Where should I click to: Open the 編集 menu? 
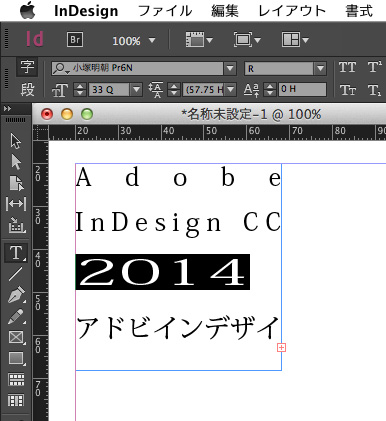pyautogui.click(x=225, y=11)
